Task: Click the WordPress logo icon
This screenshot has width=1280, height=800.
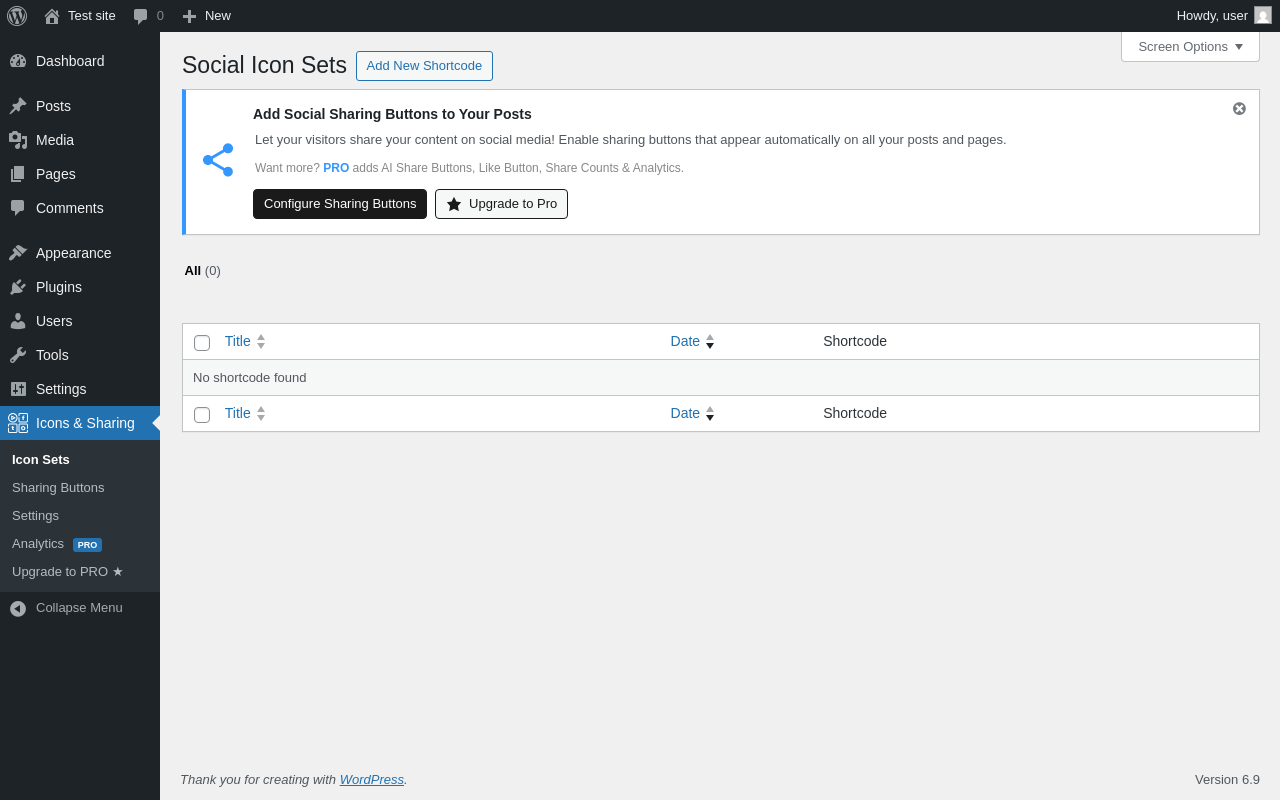Action: pyautogui.click(x=17, y=16)
